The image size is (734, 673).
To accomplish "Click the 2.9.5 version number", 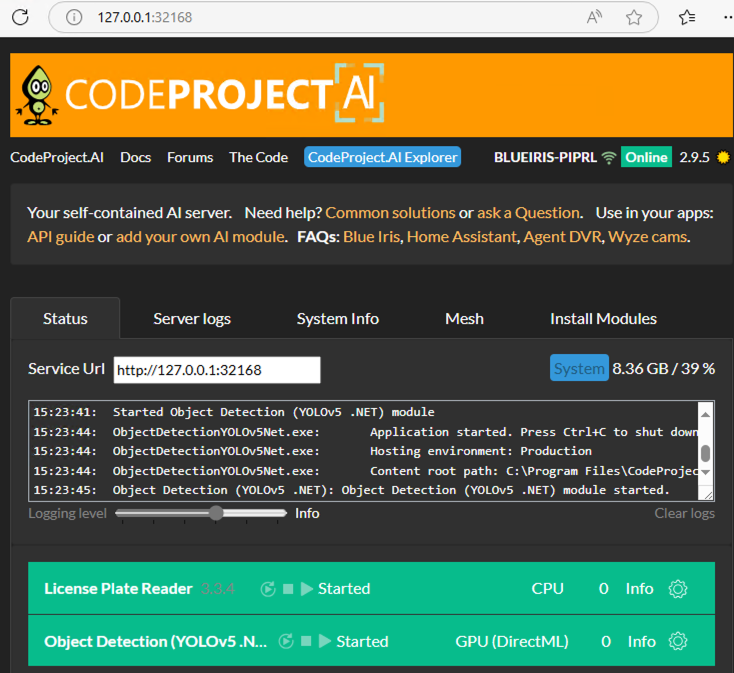I will coord(694,157).
